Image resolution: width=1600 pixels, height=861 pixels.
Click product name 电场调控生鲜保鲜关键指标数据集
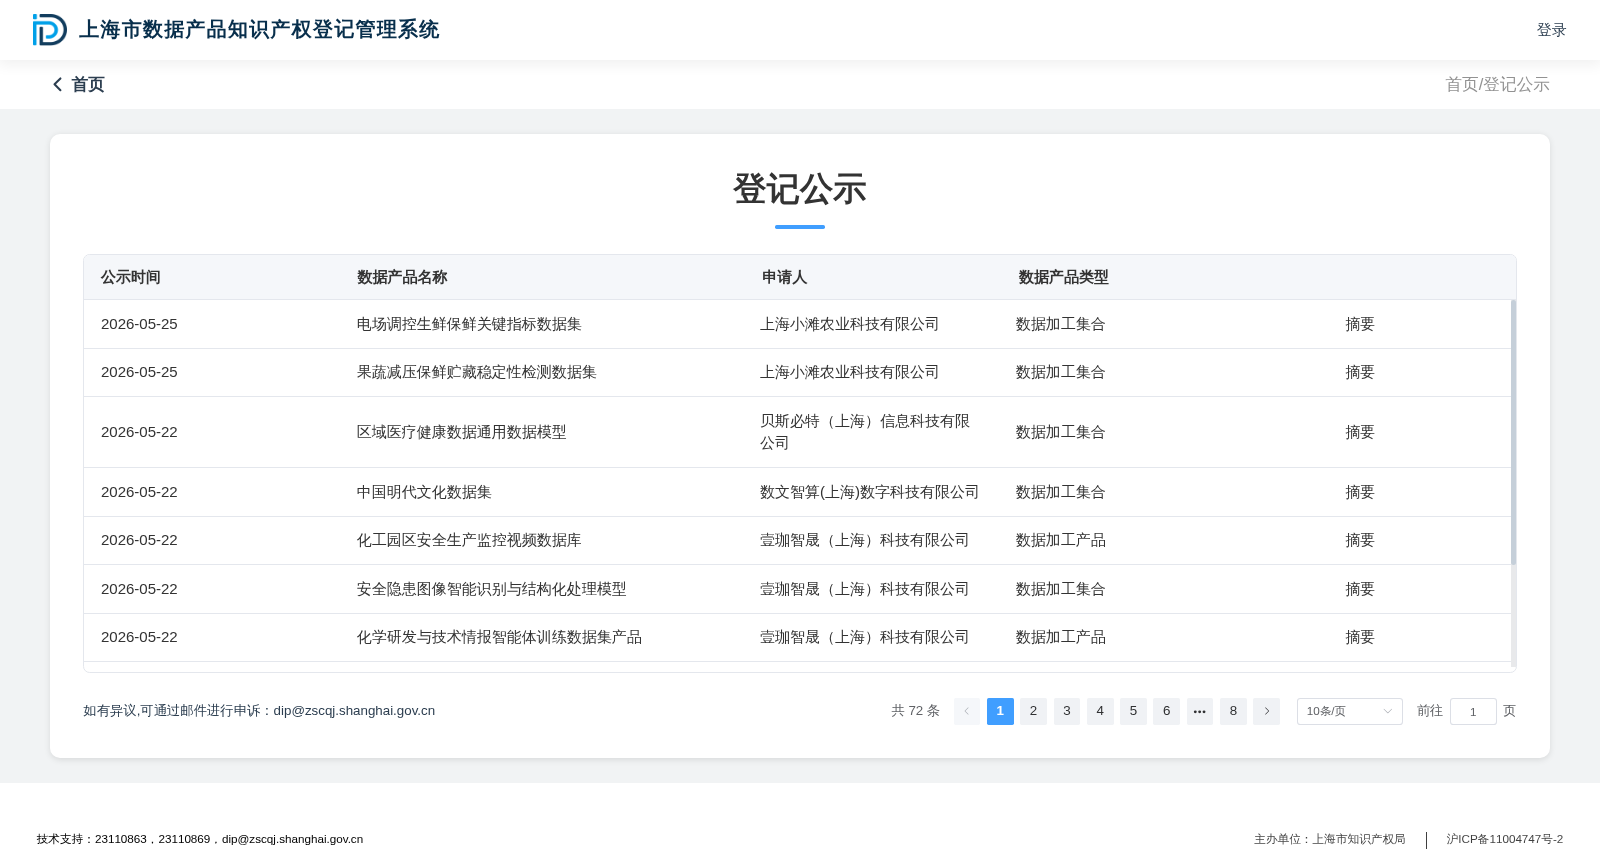(469, 324)
